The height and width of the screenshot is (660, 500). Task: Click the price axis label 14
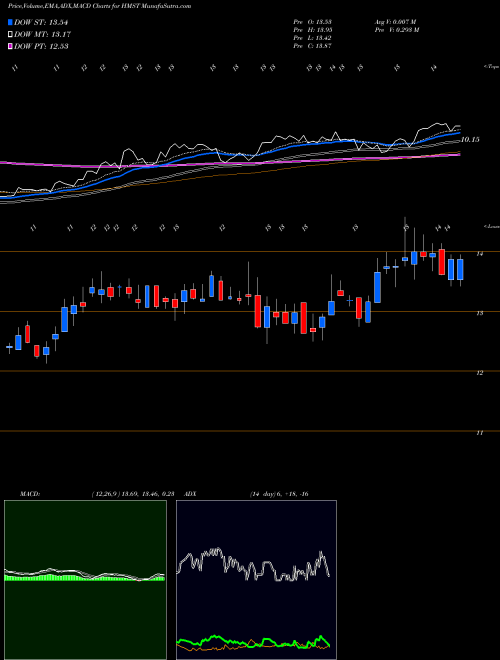click(x=479, y=253)
